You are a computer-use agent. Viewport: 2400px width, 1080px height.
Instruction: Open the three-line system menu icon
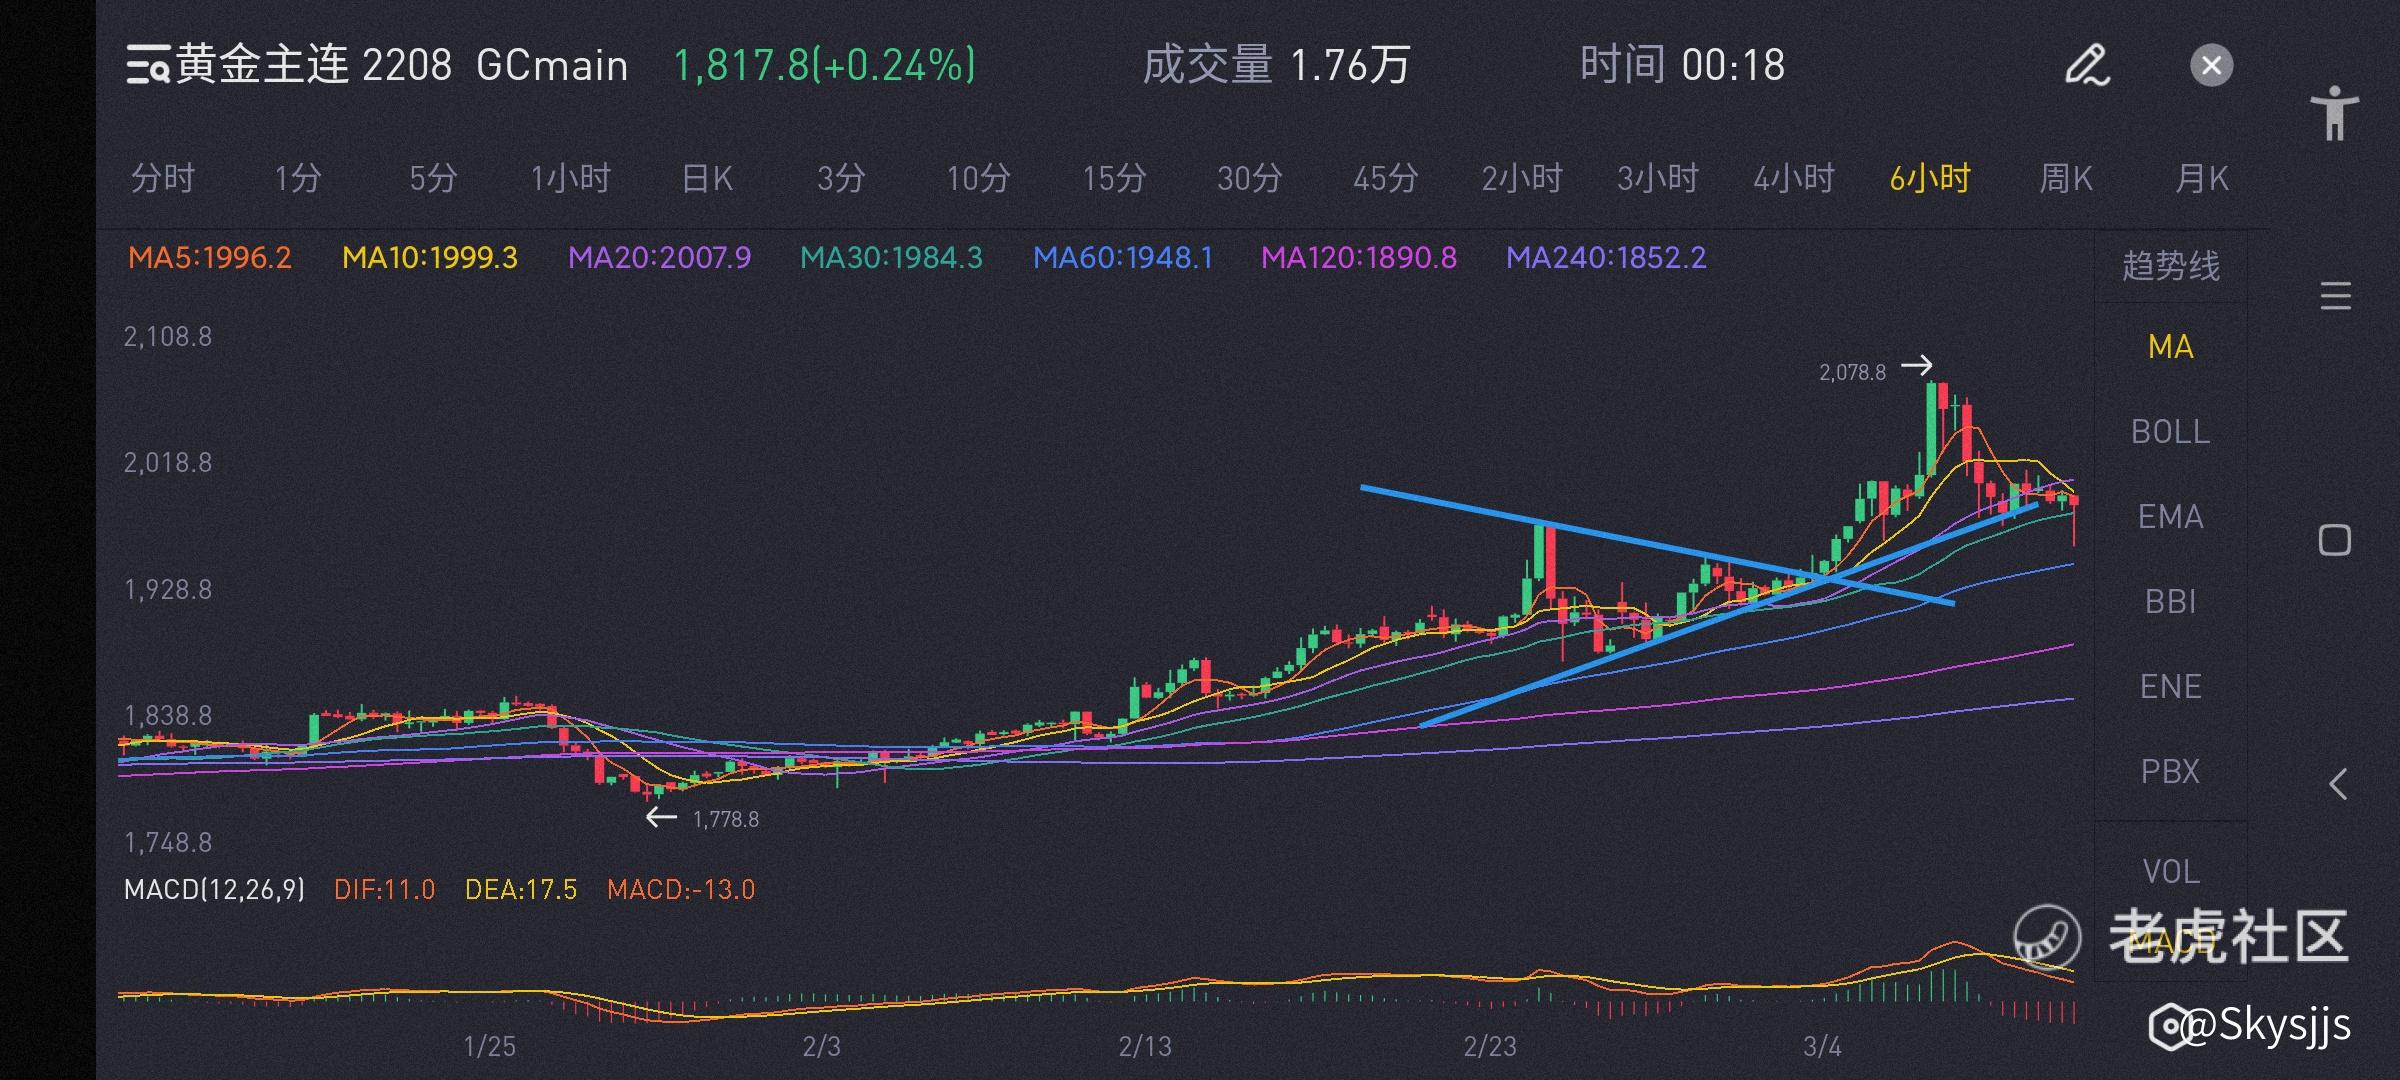pos(2335,297)
